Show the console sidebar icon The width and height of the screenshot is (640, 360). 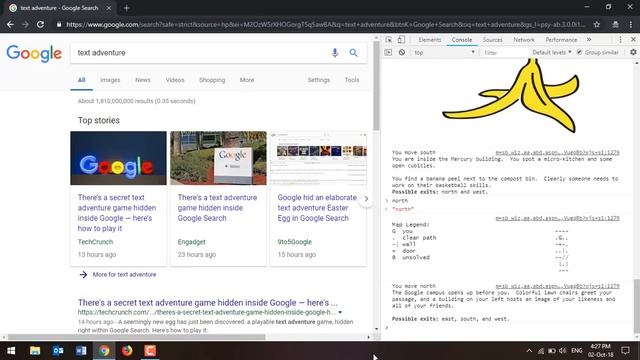(x=388, y=52)
